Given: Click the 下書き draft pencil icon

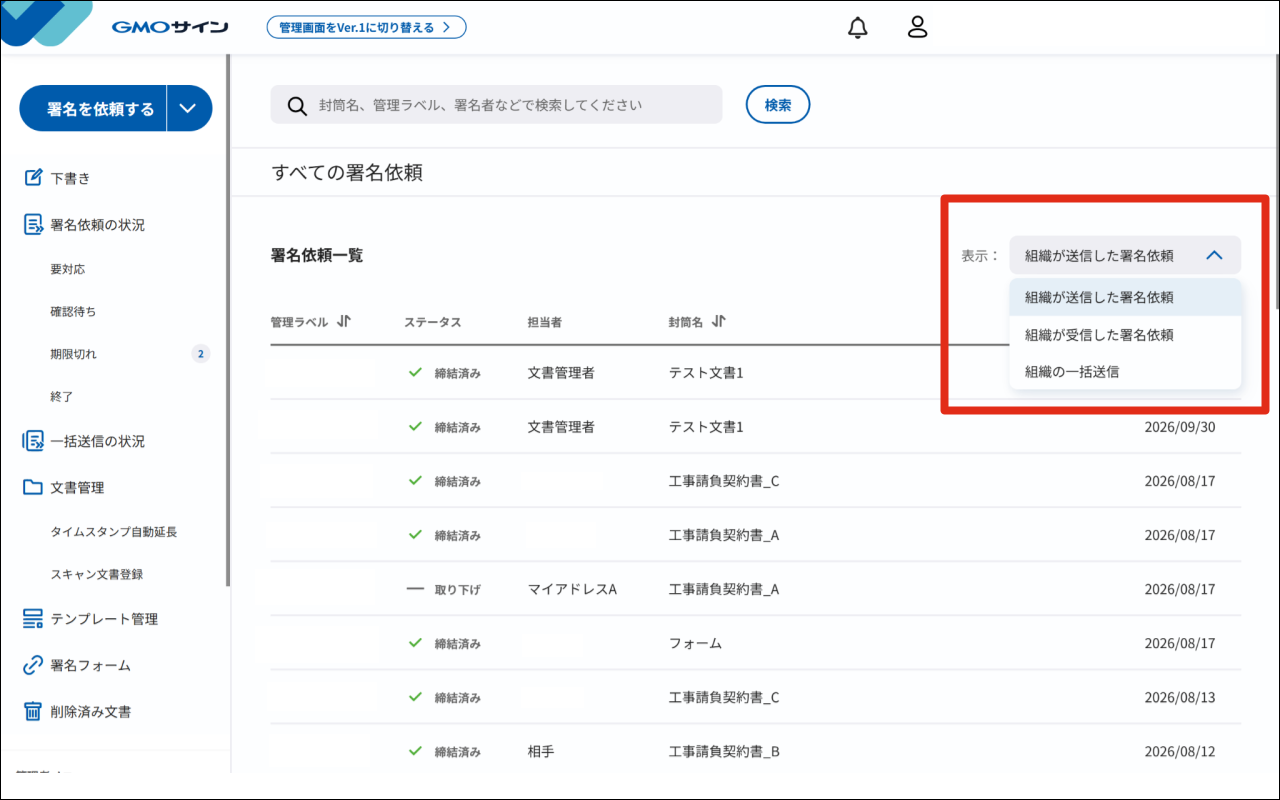Looking at the screenshot, I should click(x=33, y=178).
